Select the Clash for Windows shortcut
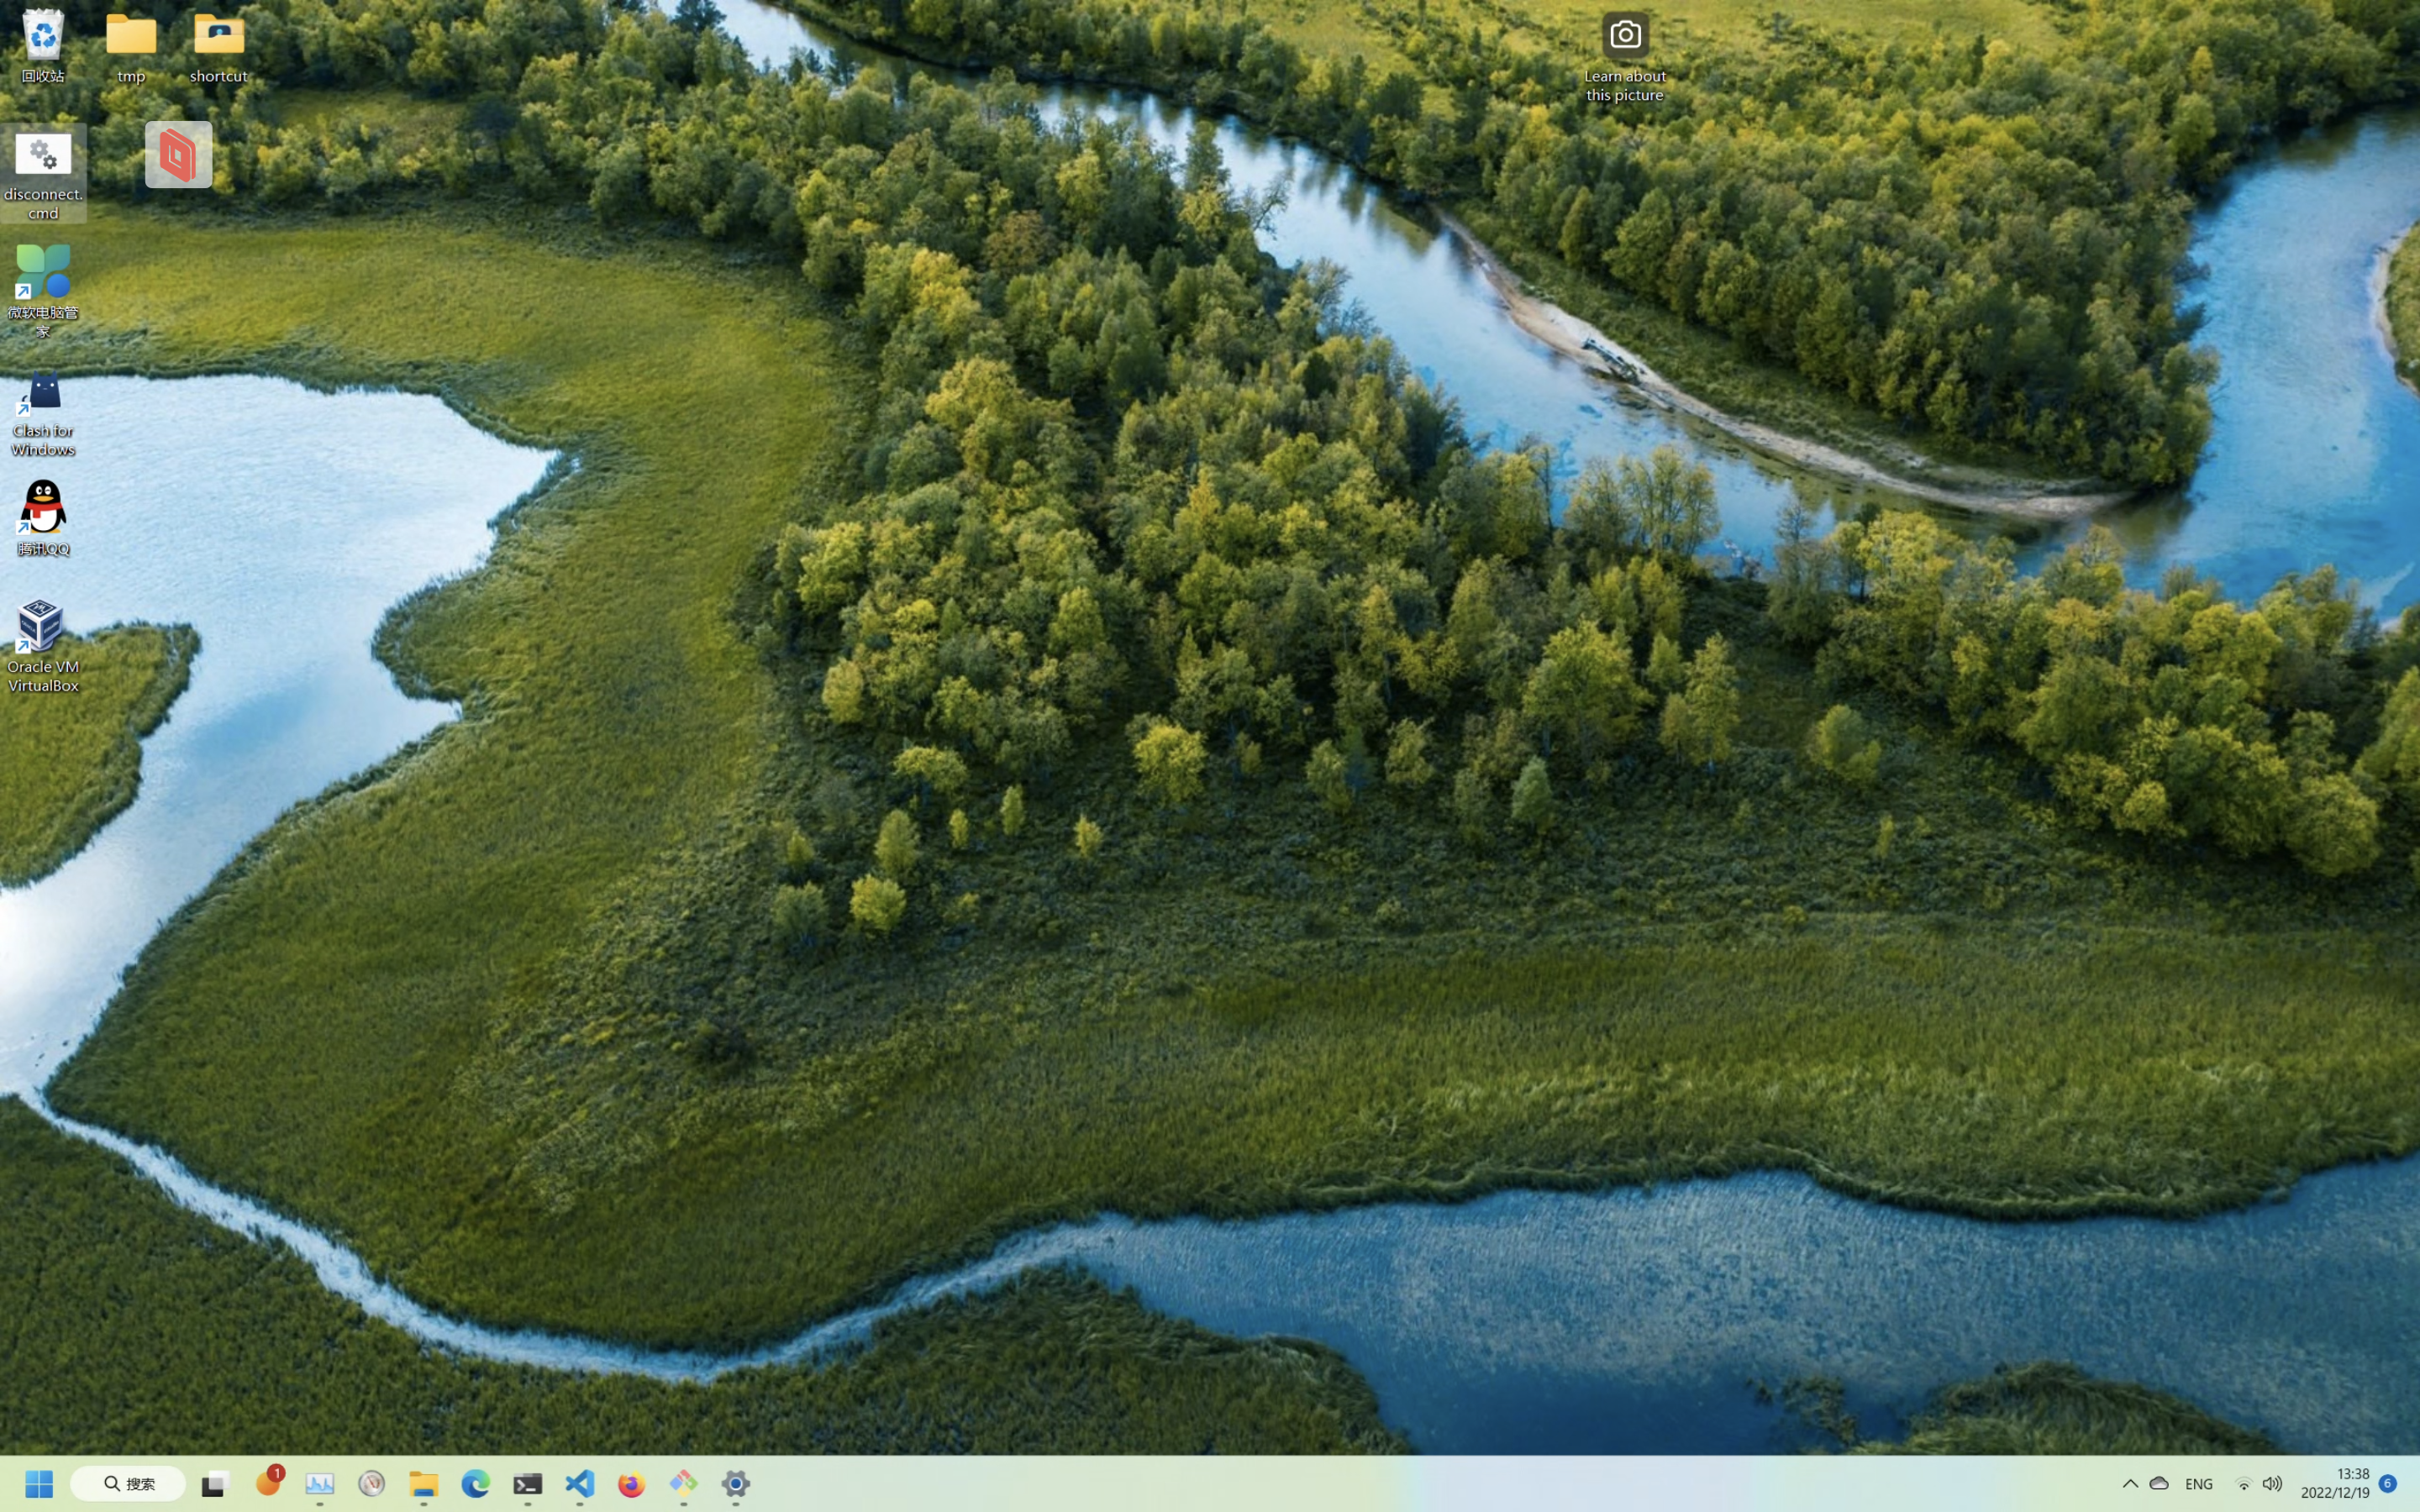Image resolution: width=2420 pixels, height=1512 pixels. click(x=43, y=395)
